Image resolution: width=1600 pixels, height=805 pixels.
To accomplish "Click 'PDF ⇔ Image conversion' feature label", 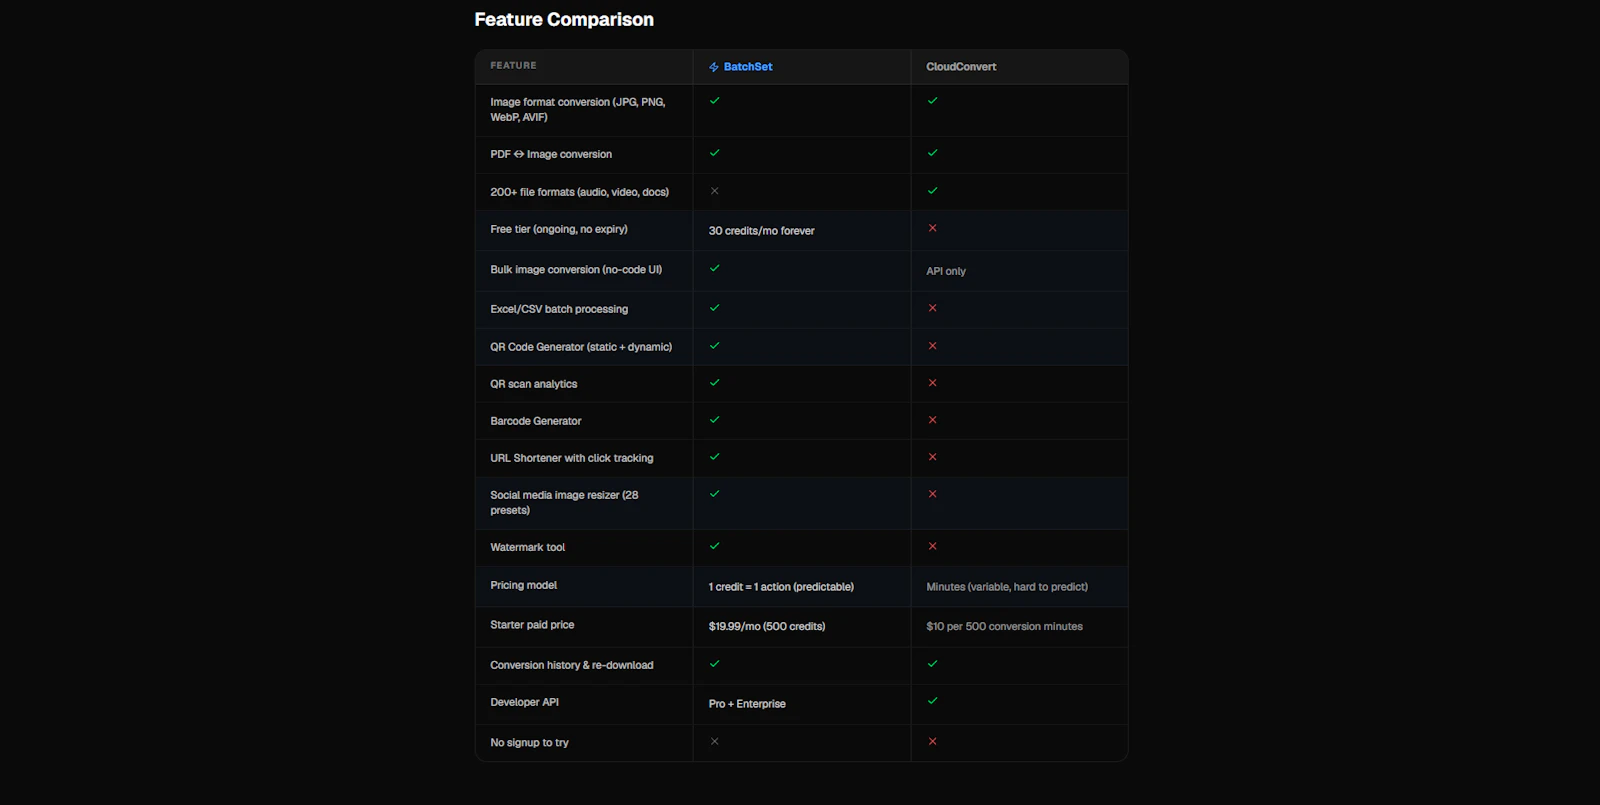I will 551,155.
